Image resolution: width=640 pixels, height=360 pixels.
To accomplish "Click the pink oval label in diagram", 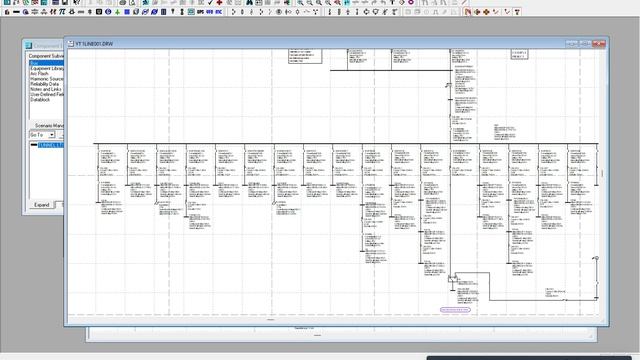I will pos(455,310).
